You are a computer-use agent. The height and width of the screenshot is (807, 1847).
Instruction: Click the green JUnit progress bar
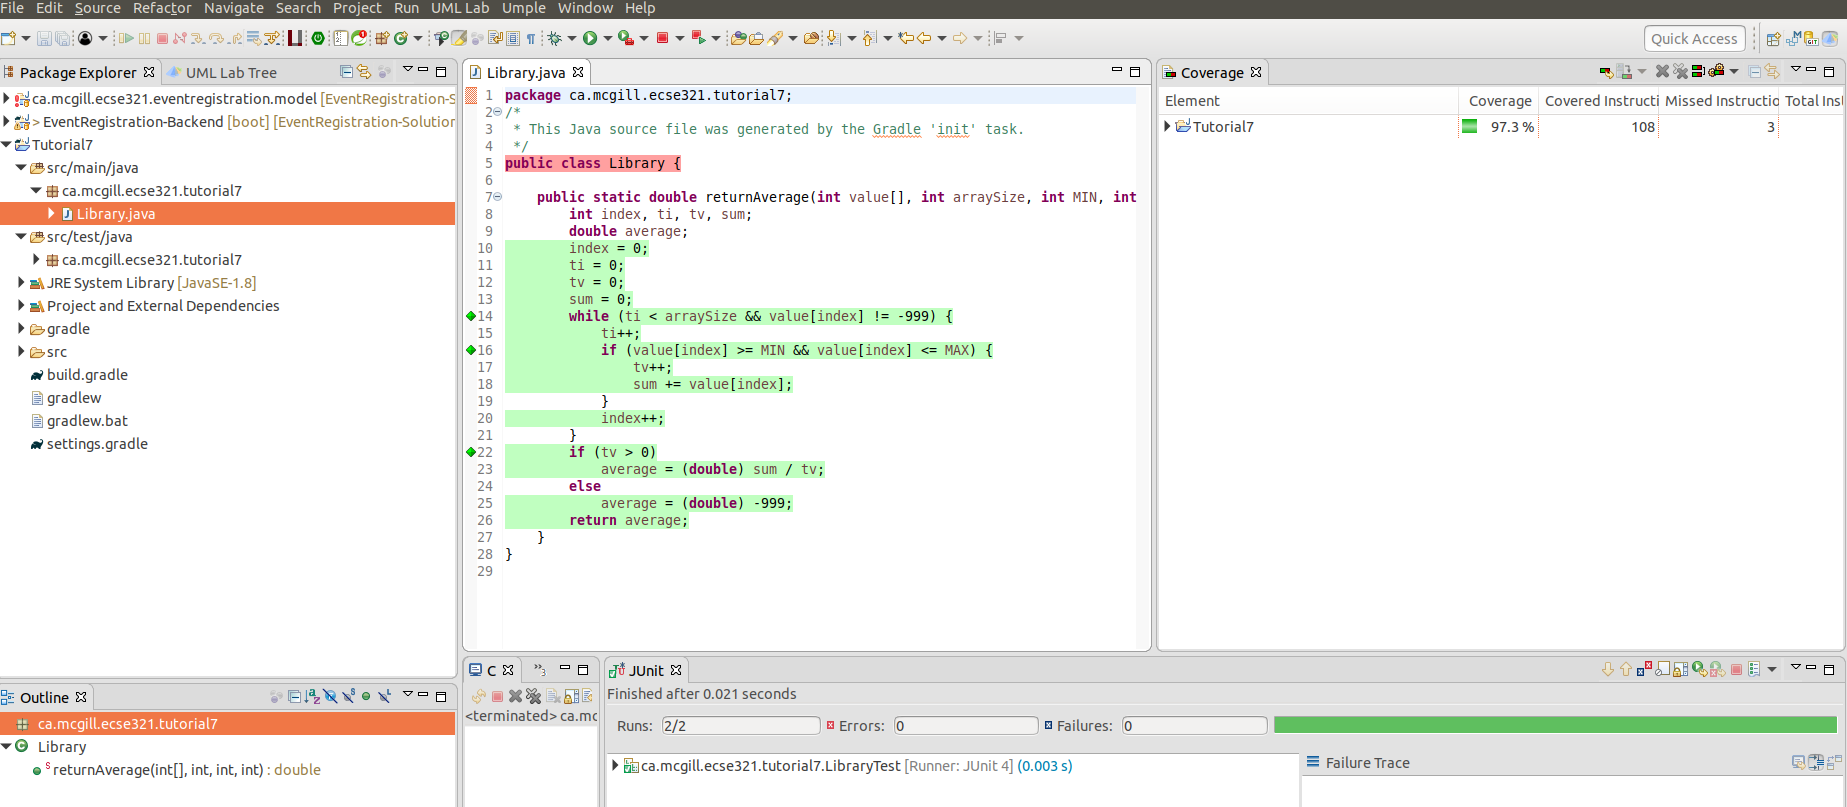[1554, 725]
